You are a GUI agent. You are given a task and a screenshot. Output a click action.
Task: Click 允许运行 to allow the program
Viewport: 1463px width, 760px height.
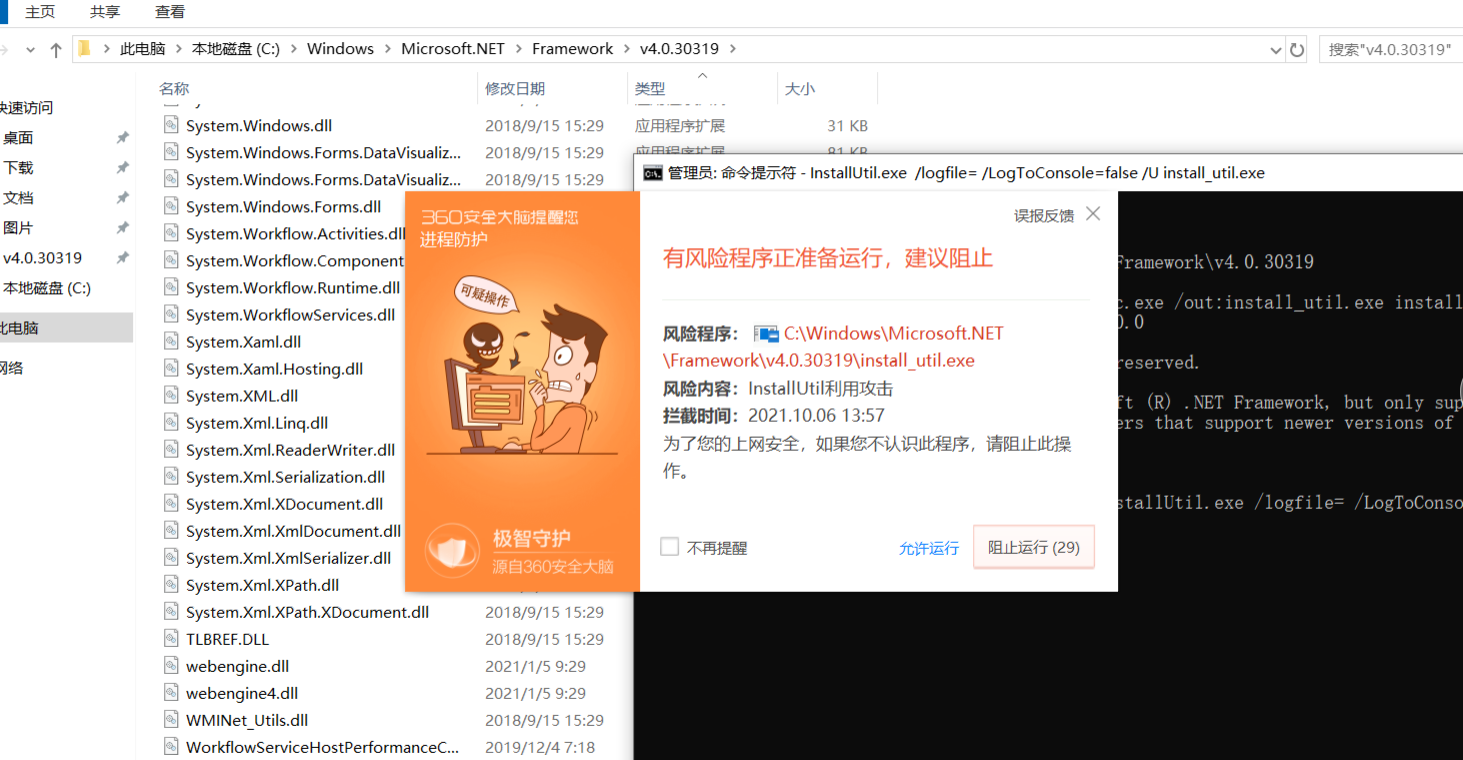(x=929, y=548)
